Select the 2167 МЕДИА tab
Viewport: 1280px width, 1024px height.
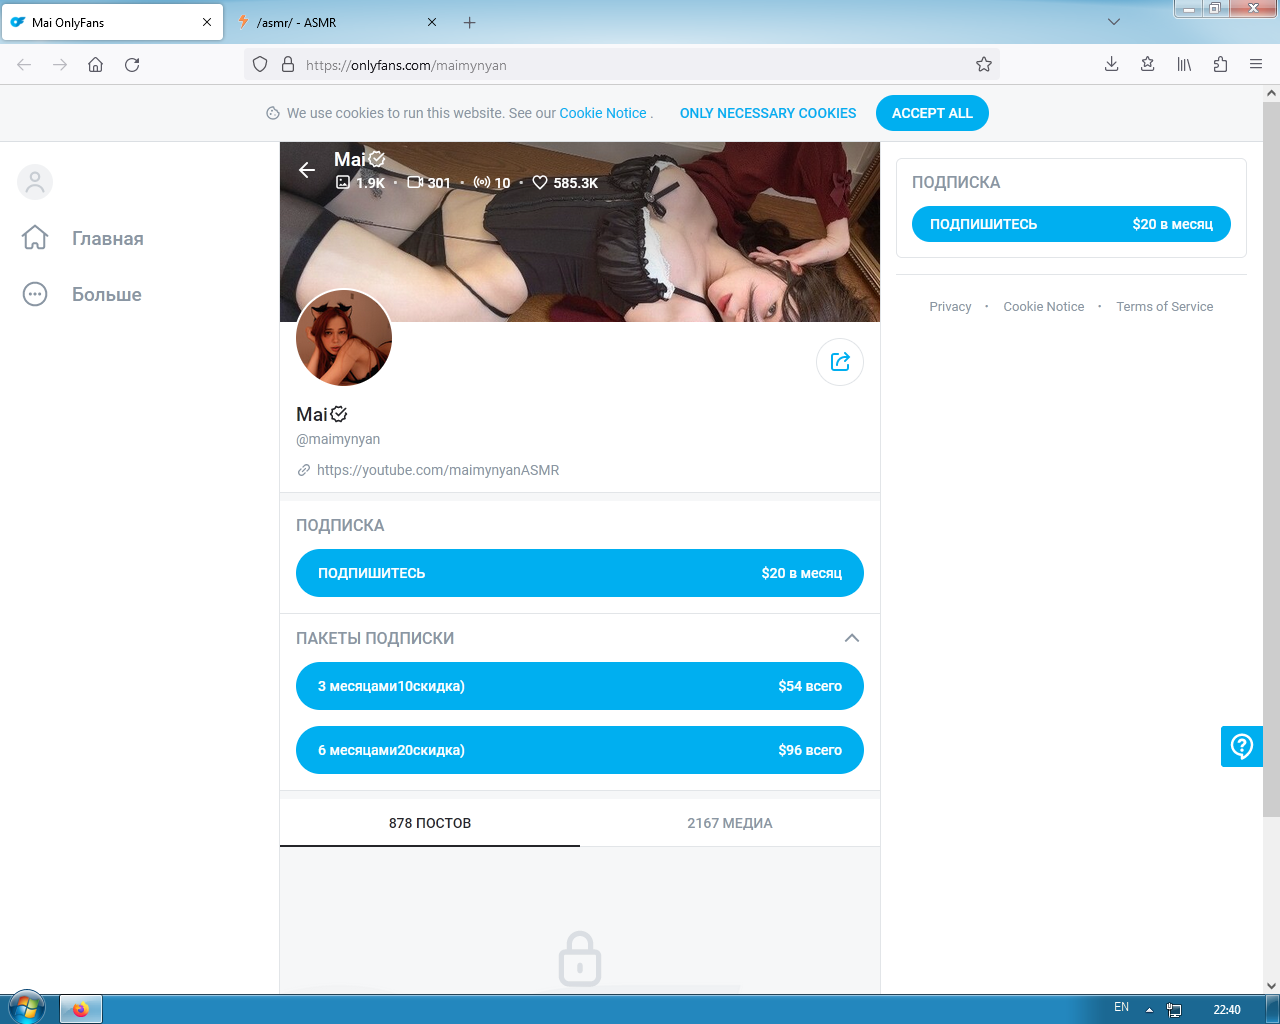(730, 823)
